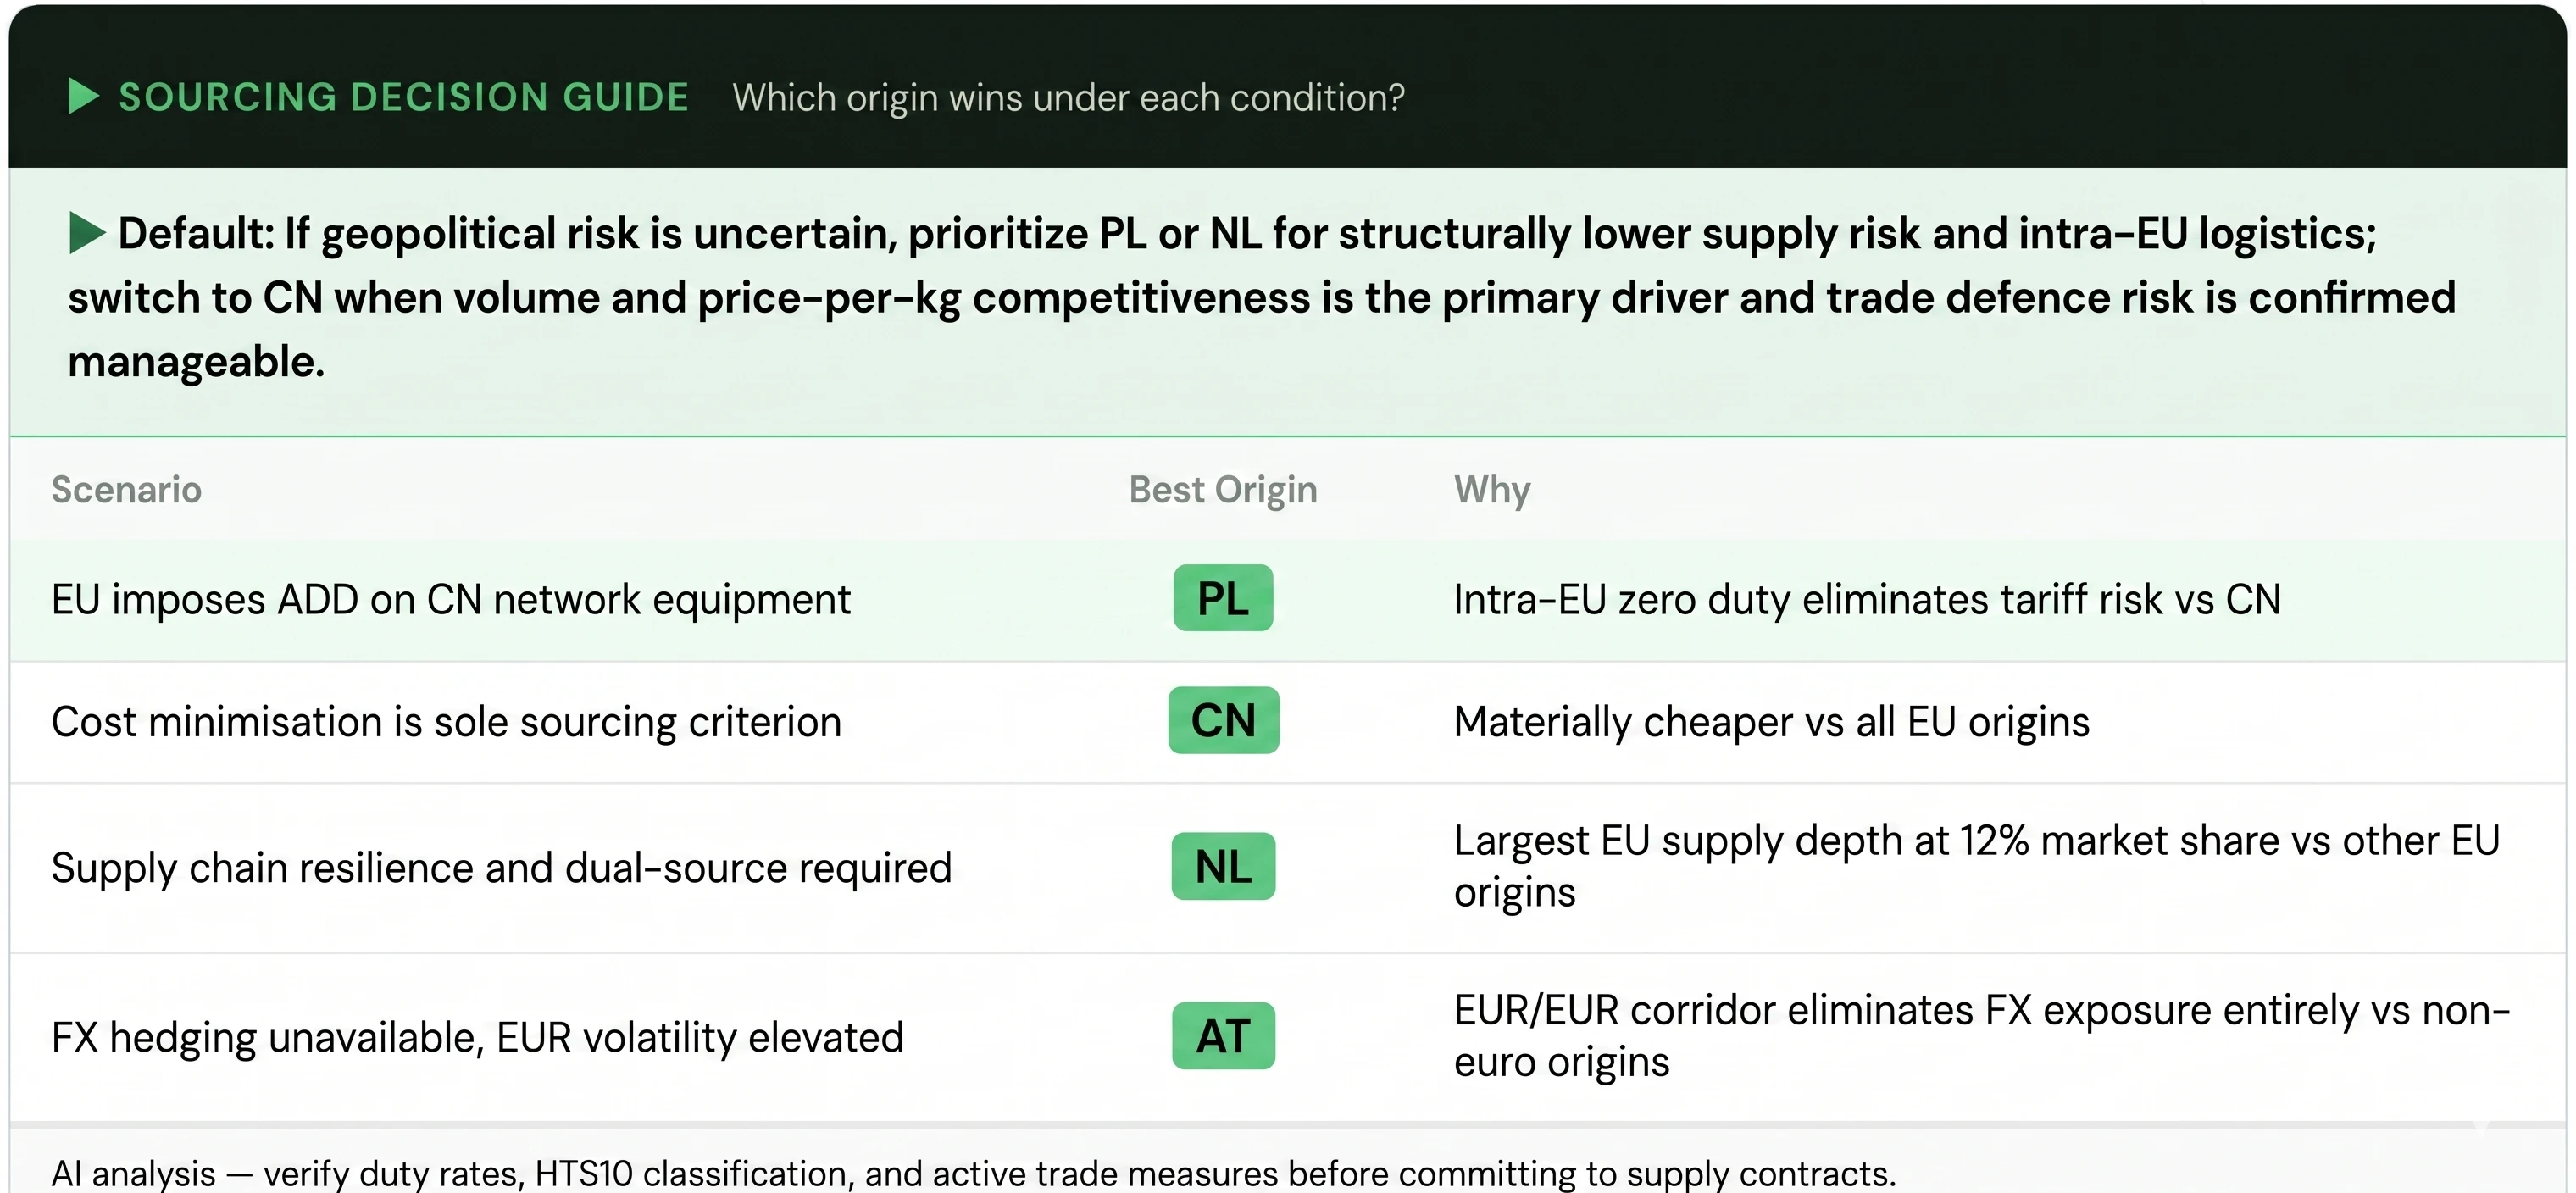Click the Which origin wins subtitle
The width and height of the screenshot is (2576, 1193).
[x=1068, y=98]
